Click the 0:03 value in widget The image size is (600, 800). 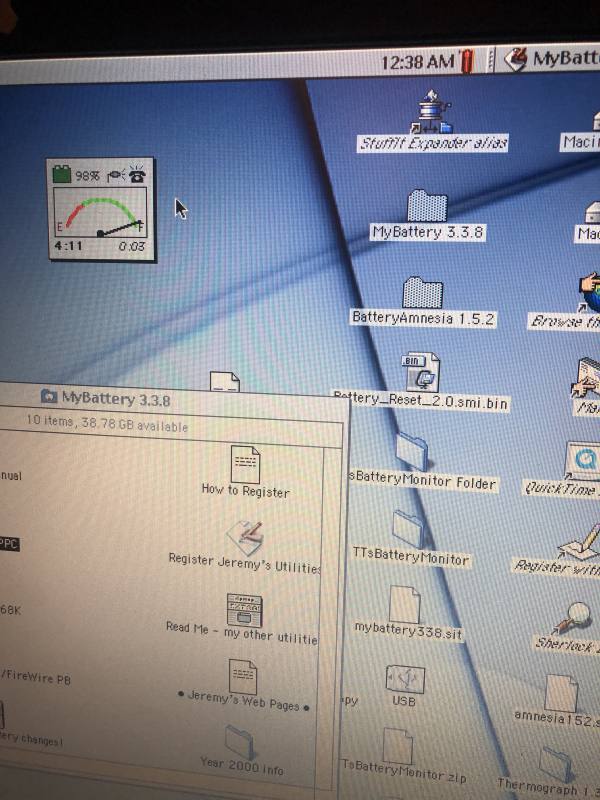(x=132, y=246)
